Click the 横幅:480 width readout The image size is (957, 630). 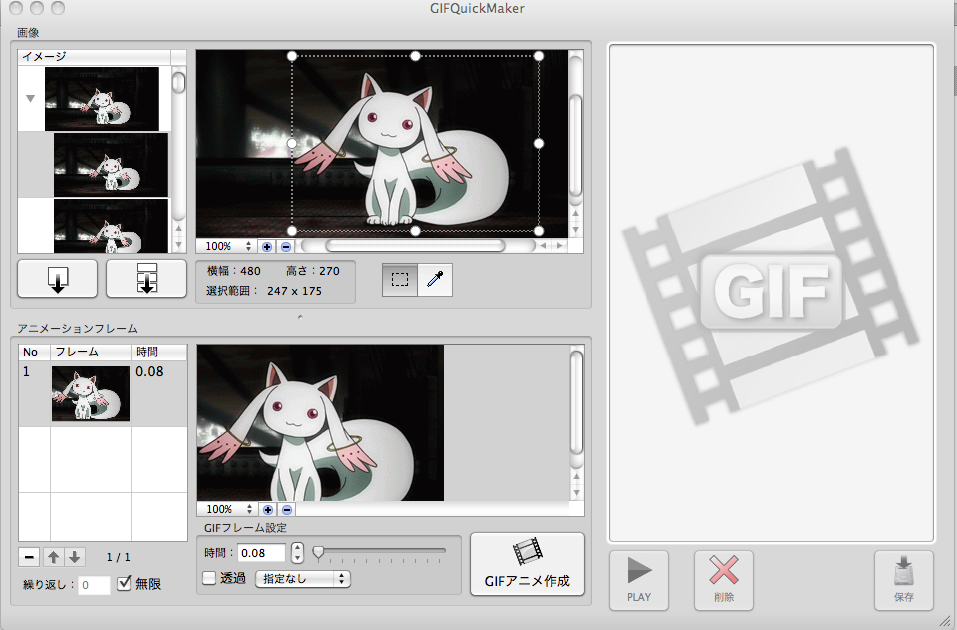(233, 271)
